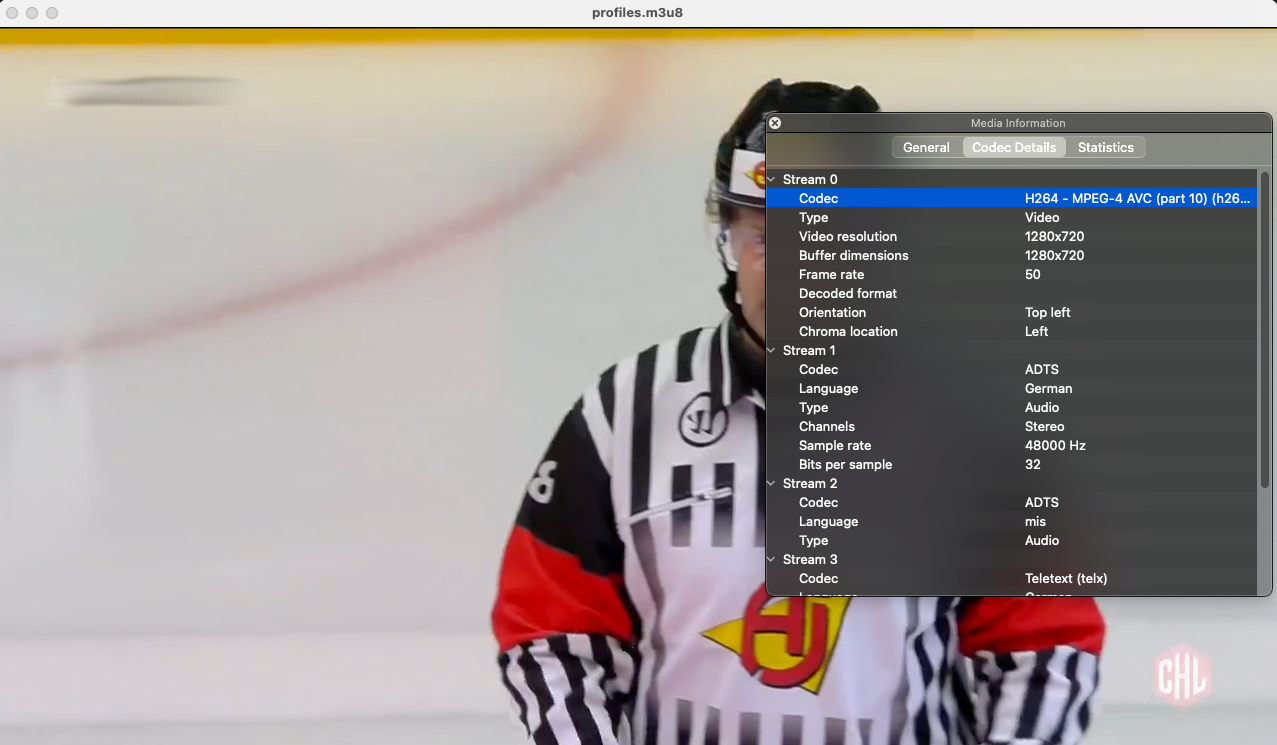
Task: Select the Orientation row
Action: 1011,312
